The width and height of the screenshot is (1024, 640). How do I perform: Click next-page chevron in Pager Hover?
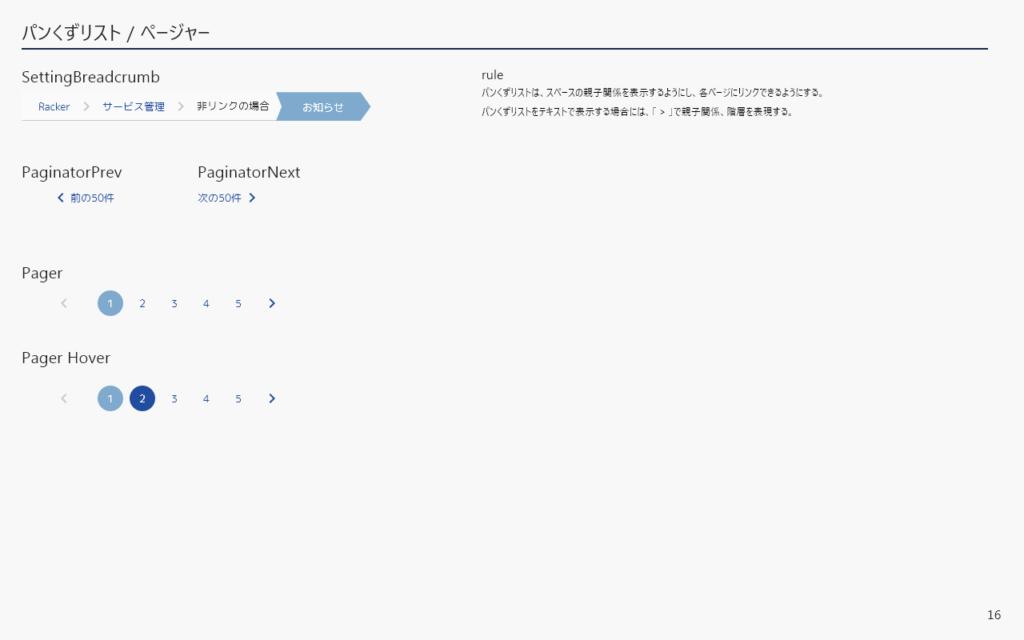point(272,399)
